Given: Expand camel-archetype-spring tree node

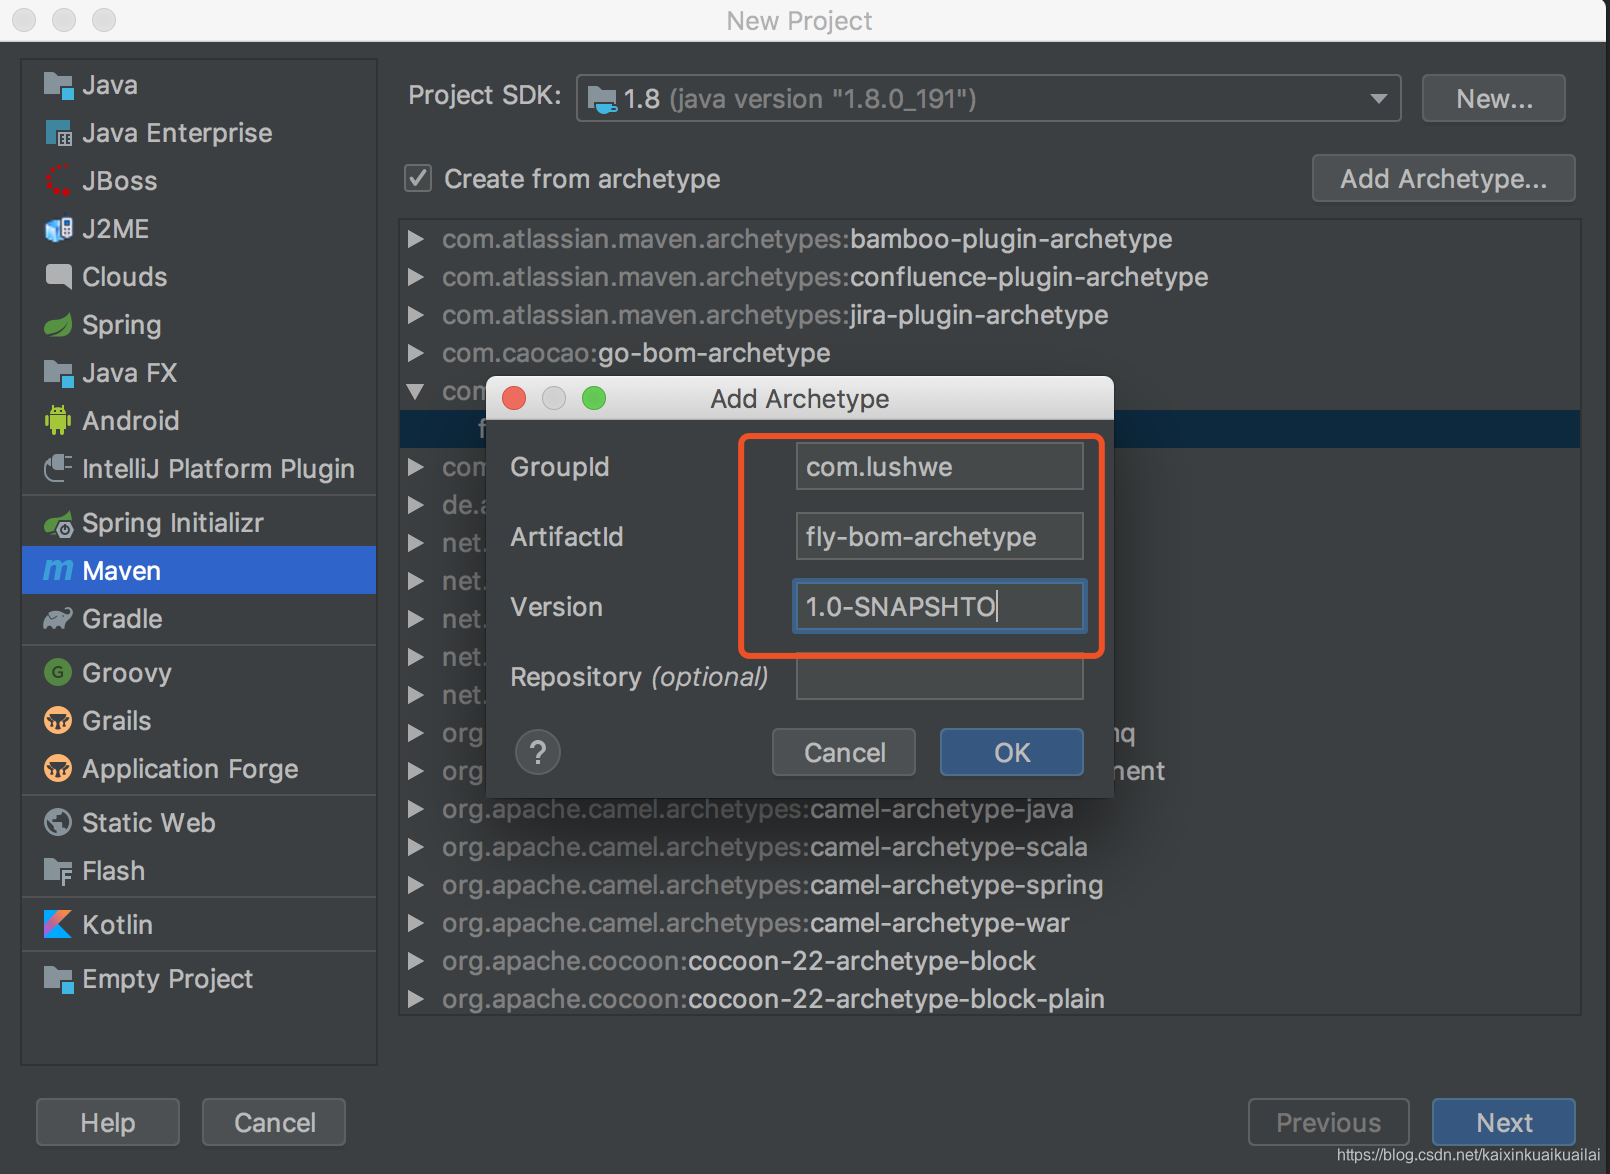Looking at the screenshot, I should (x=416, y=885).
